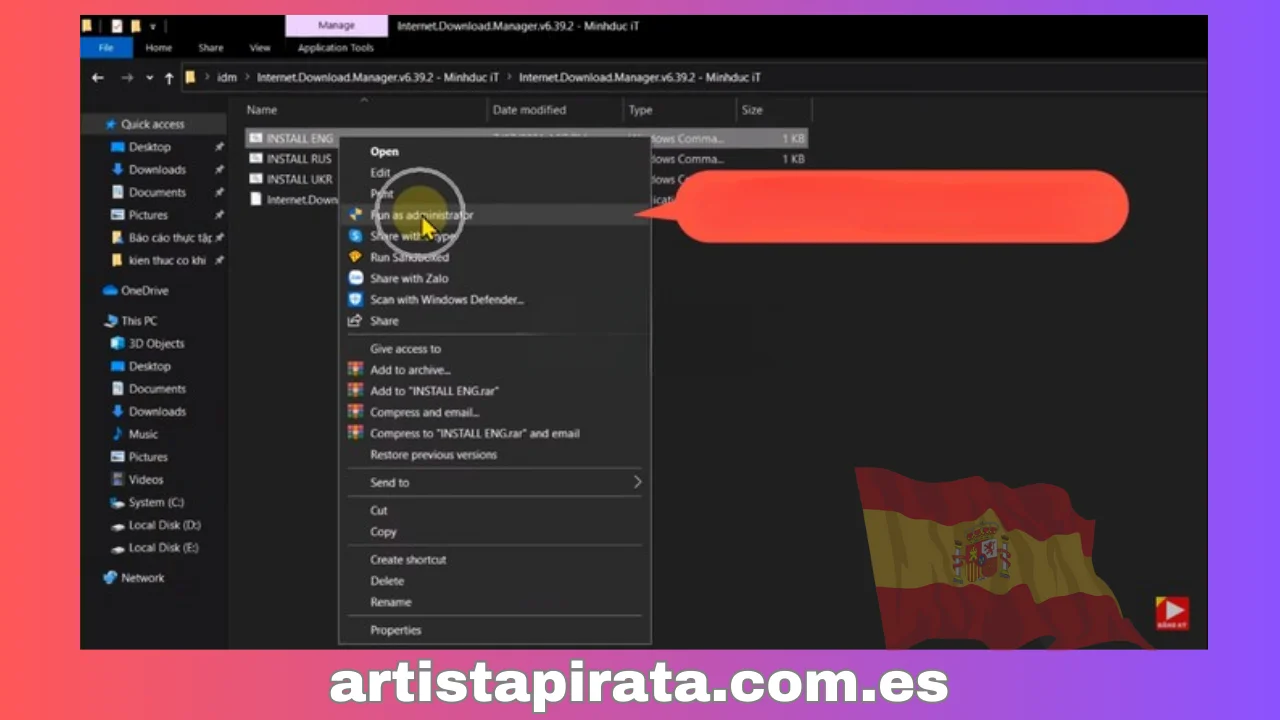Open the Application Tools tab
The width and height of the screenshot is (1280, 720).
click(336, 47)
